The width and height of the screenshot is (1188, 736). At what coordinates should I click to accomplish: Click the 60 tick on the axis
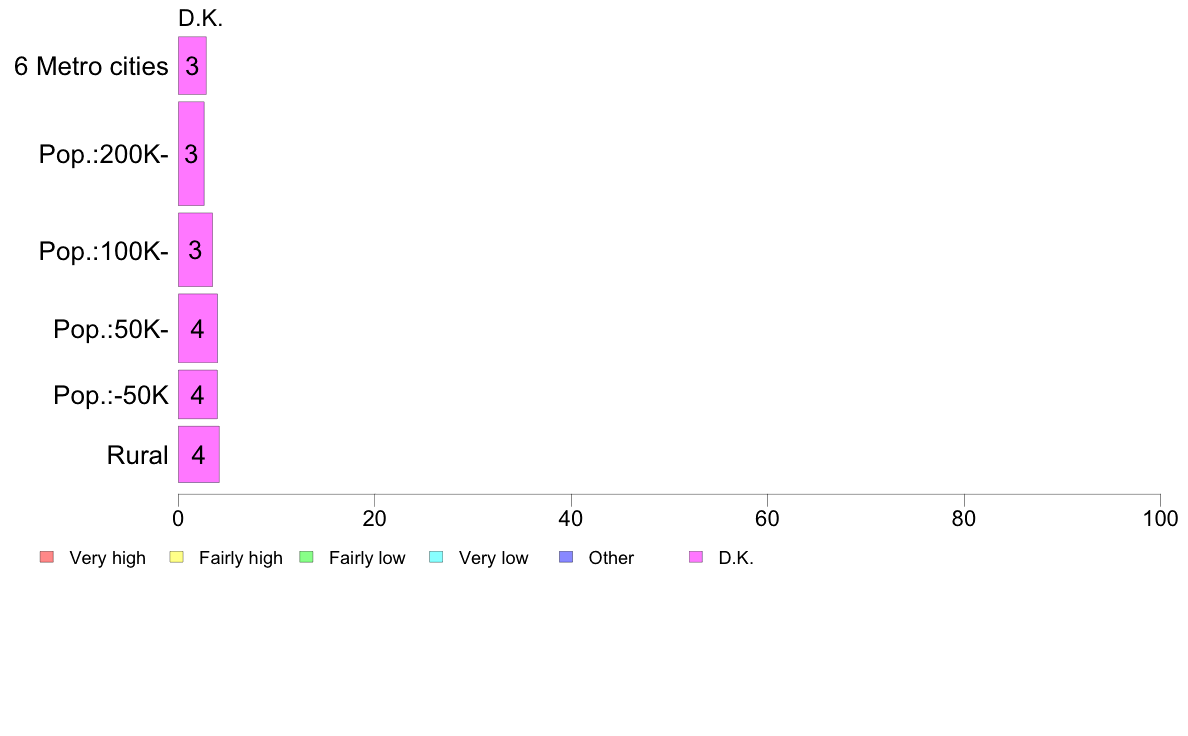[x=767, y=518]
